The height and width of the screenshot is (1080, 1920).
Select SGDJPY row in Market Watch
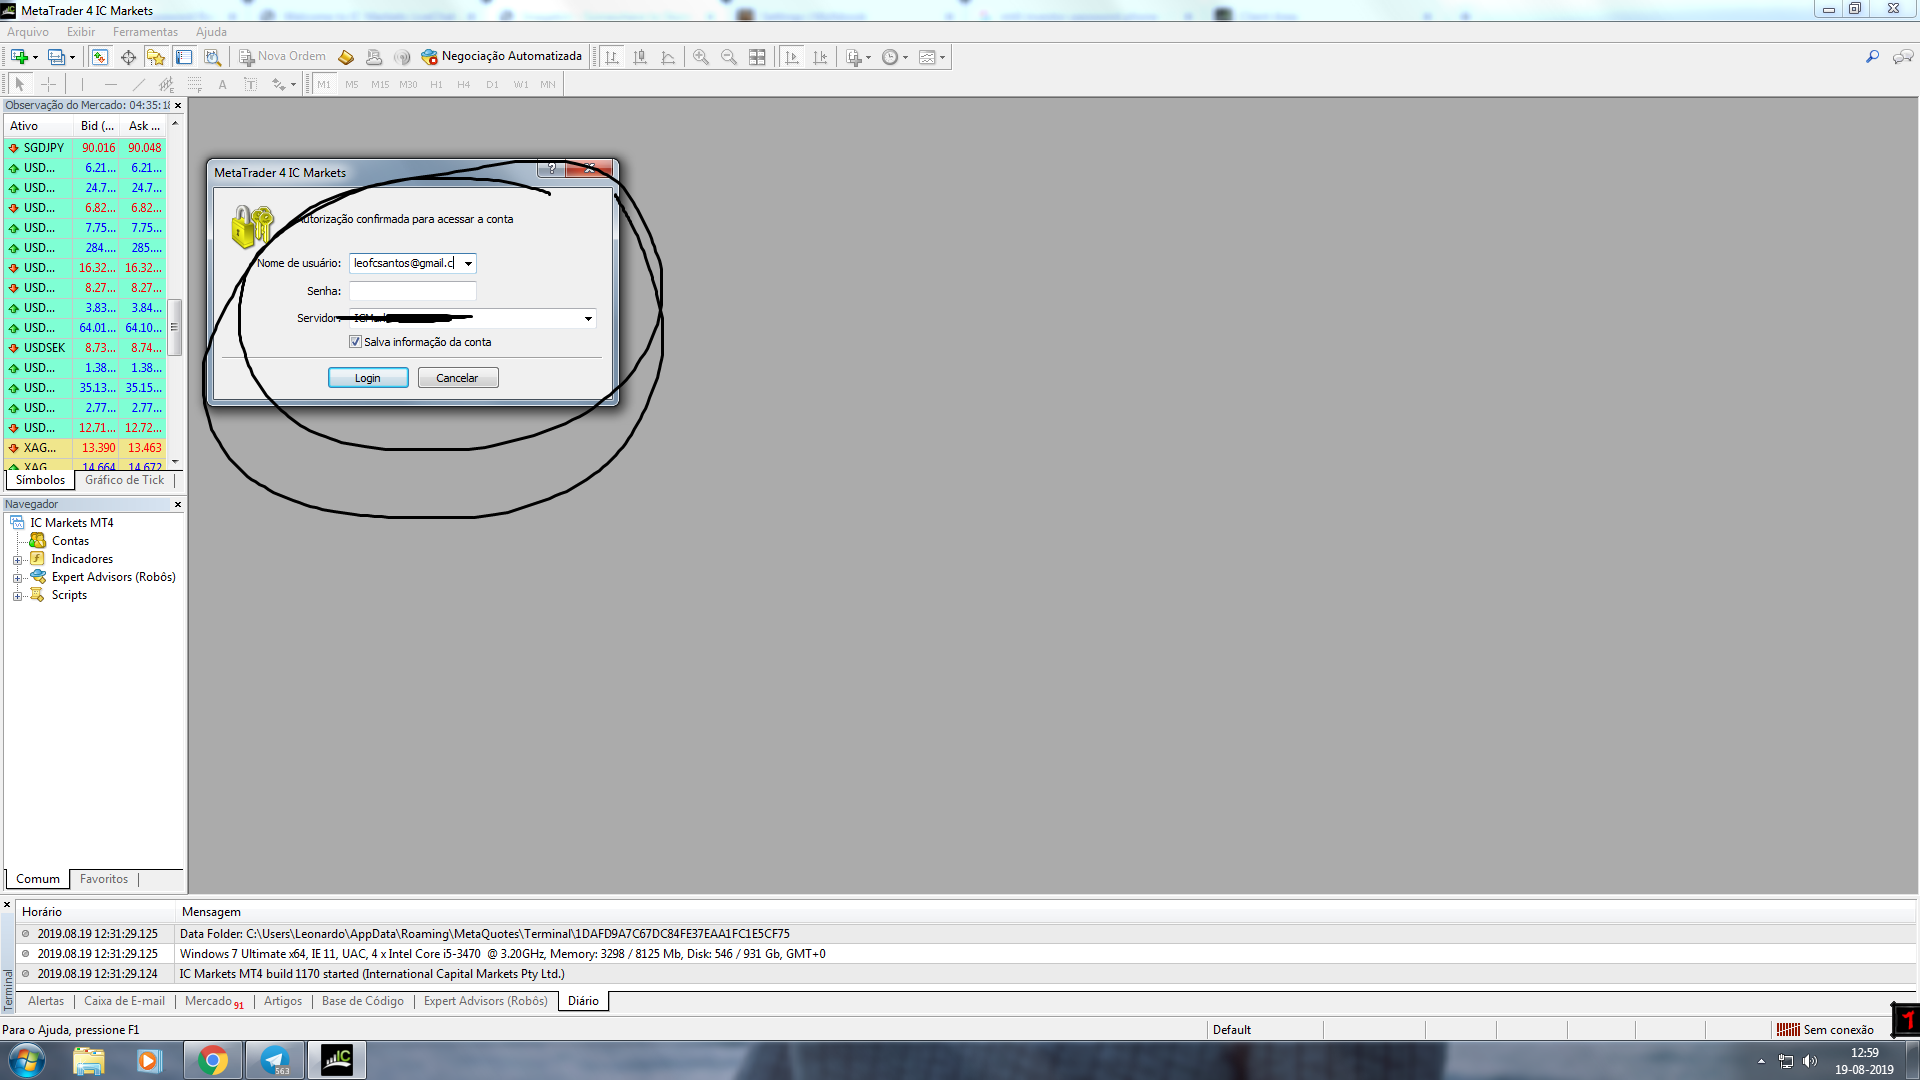[85, 148]
